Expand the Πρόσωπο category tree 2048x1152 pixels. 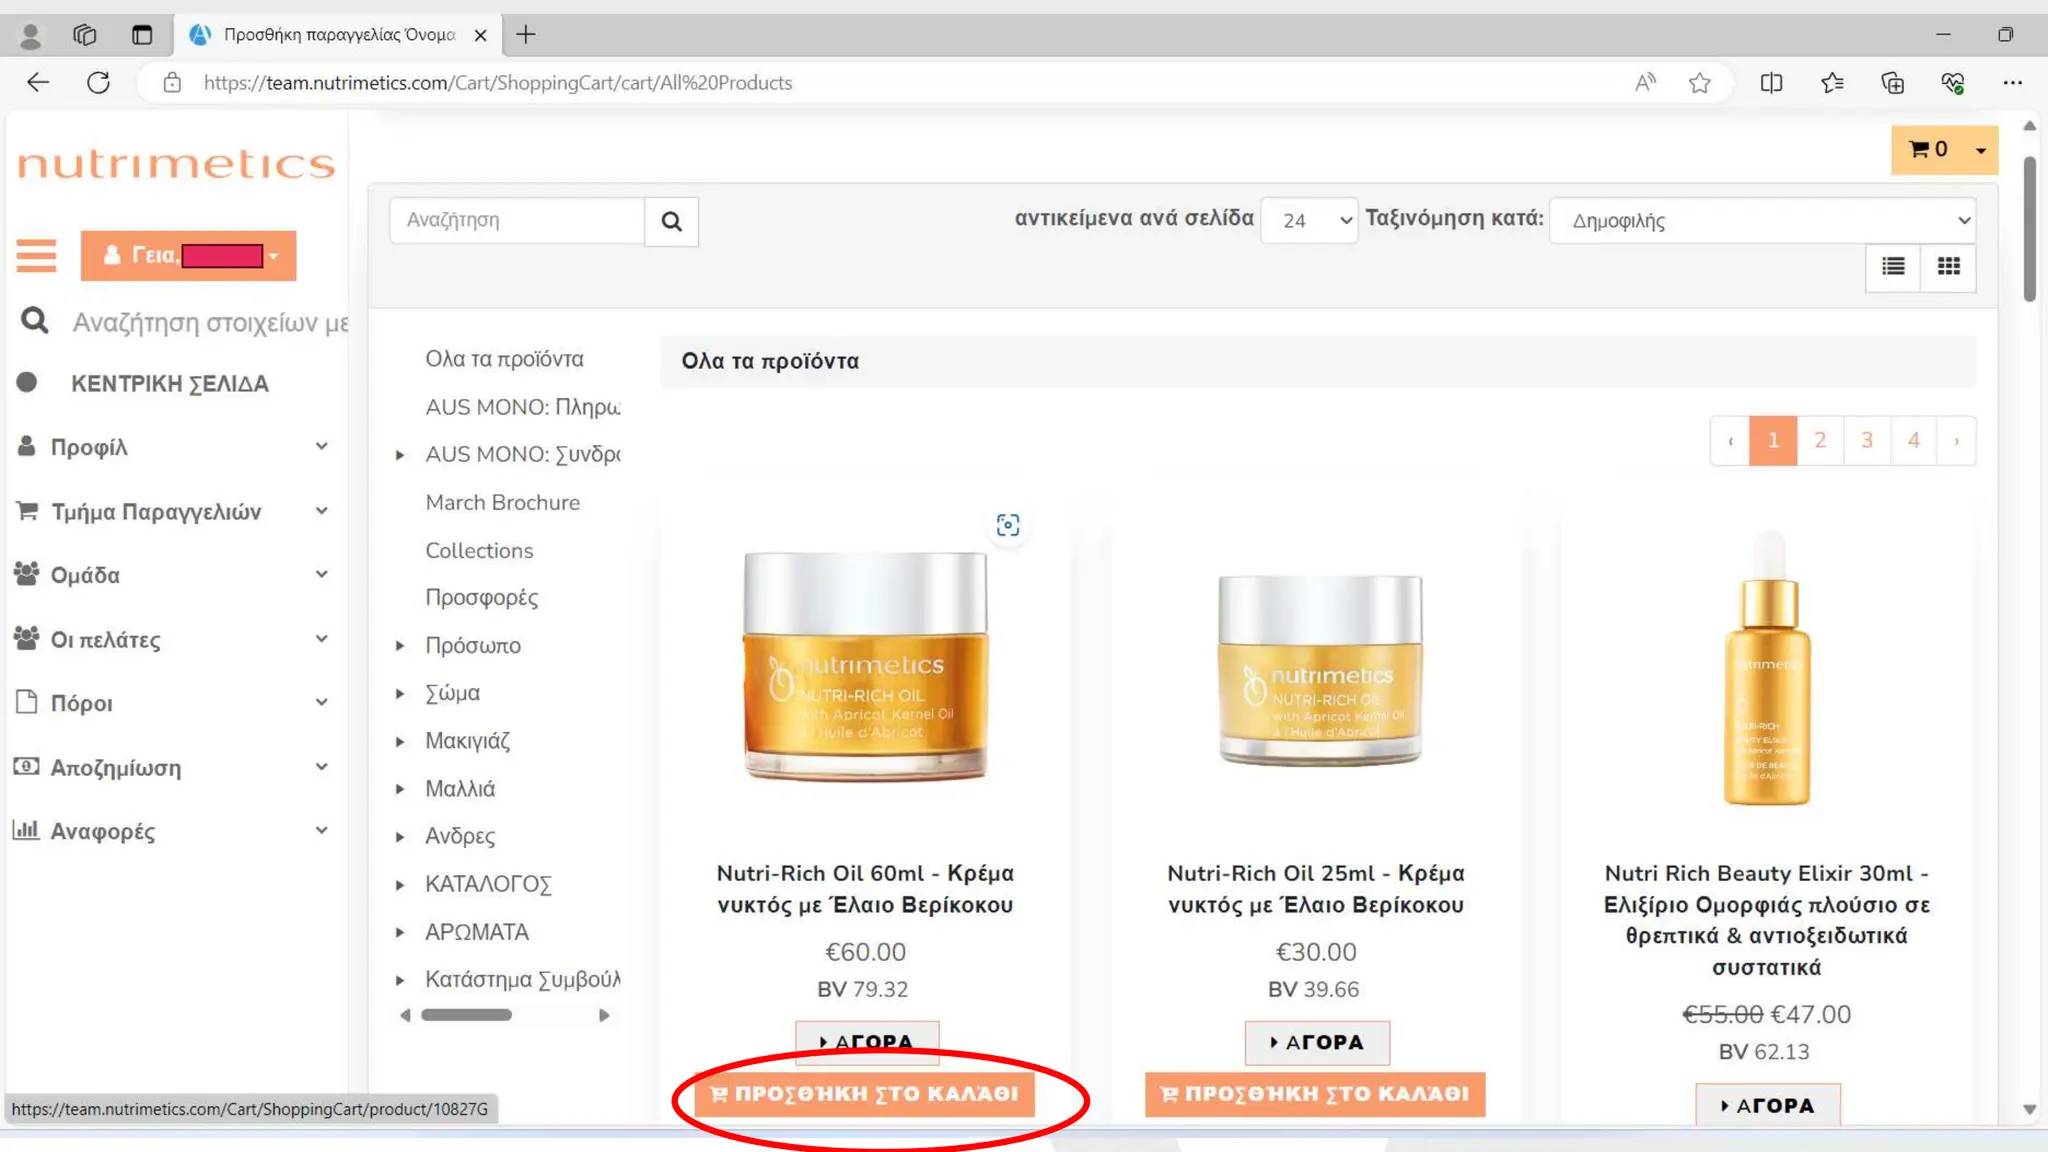(x=400, y=646)
